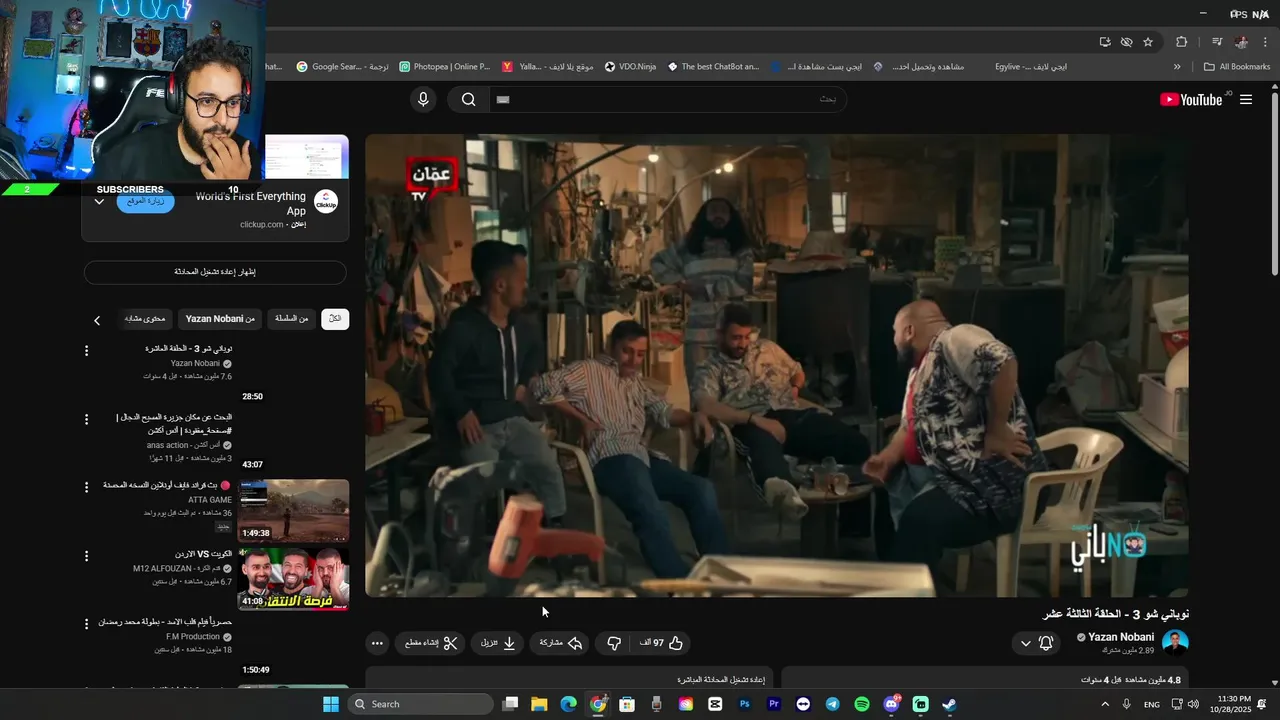The height and width of the screenshot is (720, 1280).
Task: Click the YouTube voice search microphone
Action: 423,99
